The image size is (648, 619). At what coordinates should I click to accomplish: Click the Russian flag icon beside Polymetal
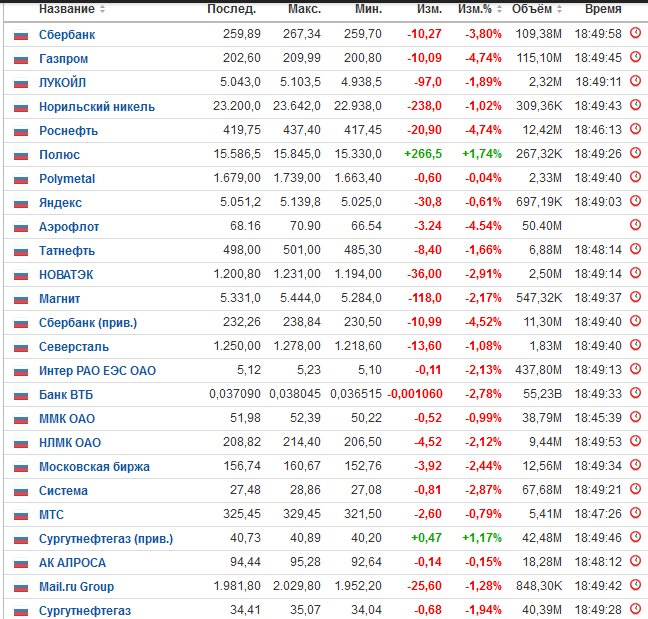[x=21, y=180]
